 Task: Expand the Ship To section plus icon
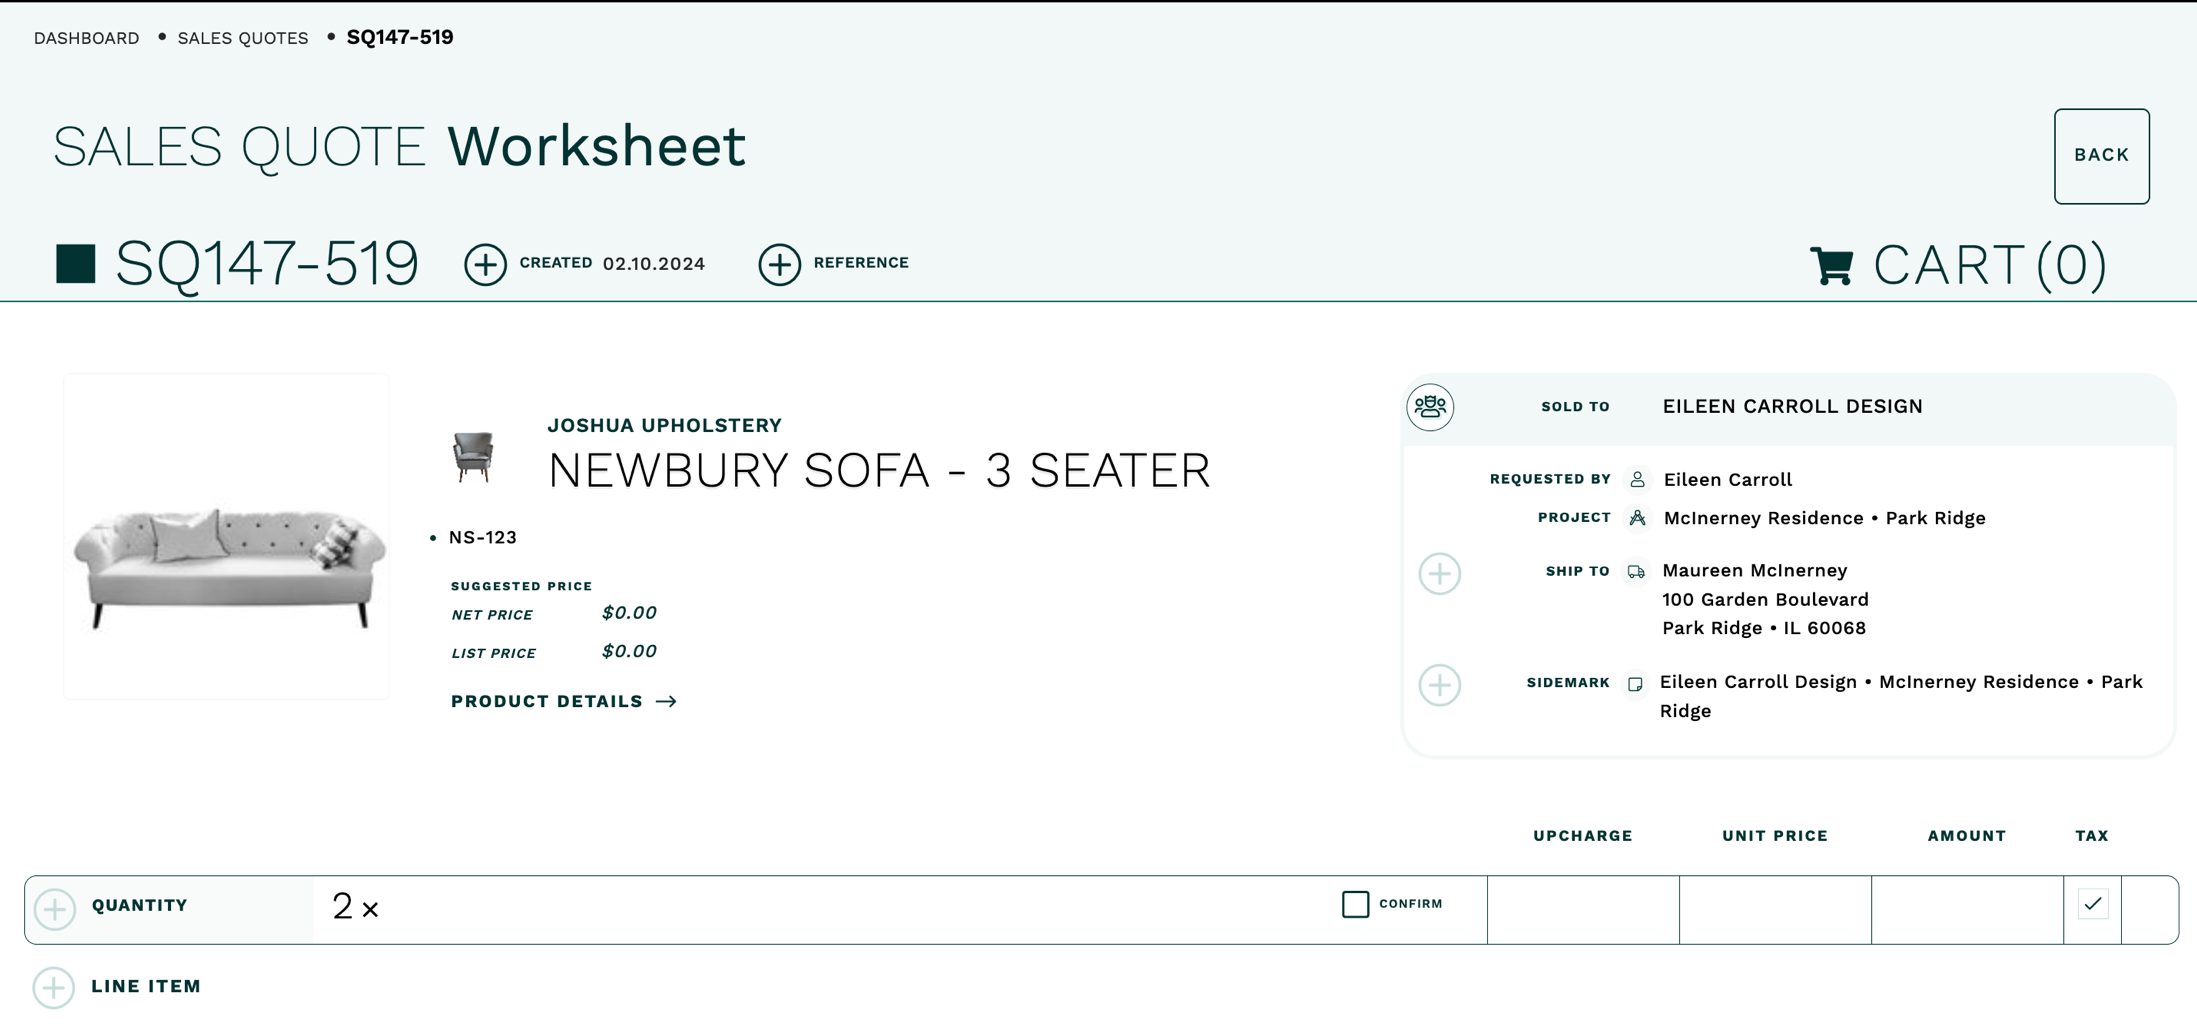coord(1440,574)
